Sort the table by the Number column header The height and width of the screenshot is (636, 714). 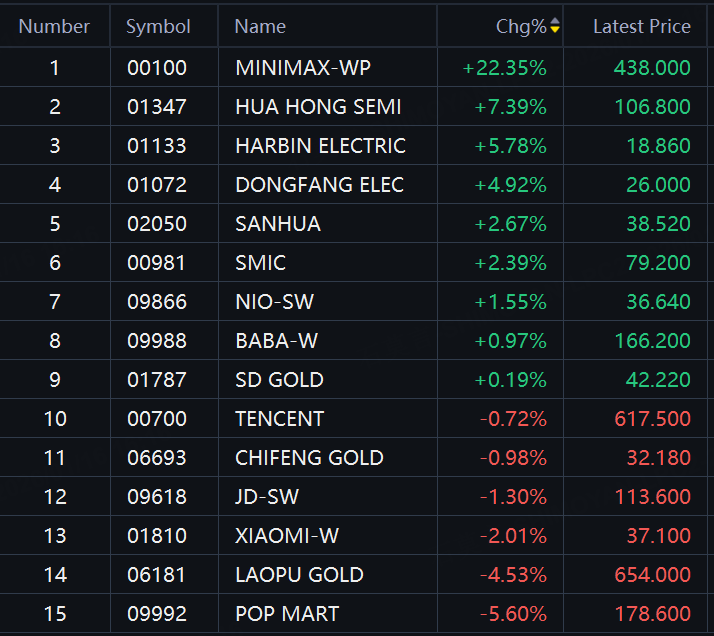[x=54, y=27]
